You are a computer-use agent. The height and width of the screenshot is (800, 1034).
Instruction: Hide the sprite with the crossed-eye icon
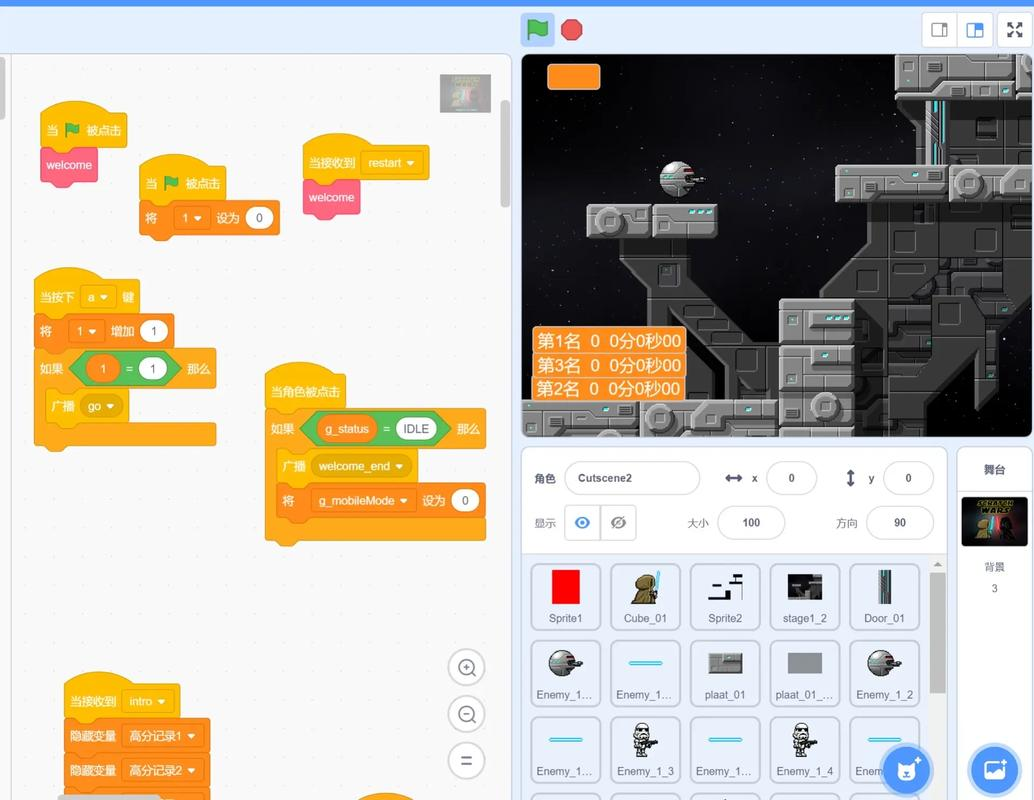pos(618,523)
